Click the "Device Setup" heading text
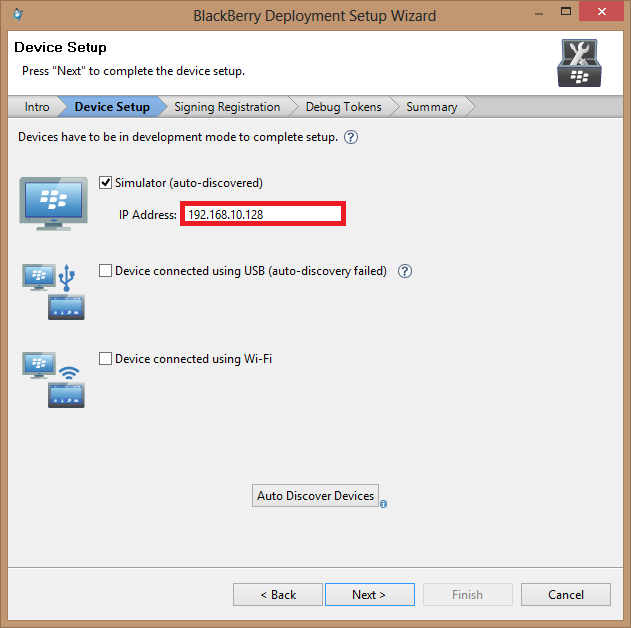The image size is (631, 628). (60, 47)
